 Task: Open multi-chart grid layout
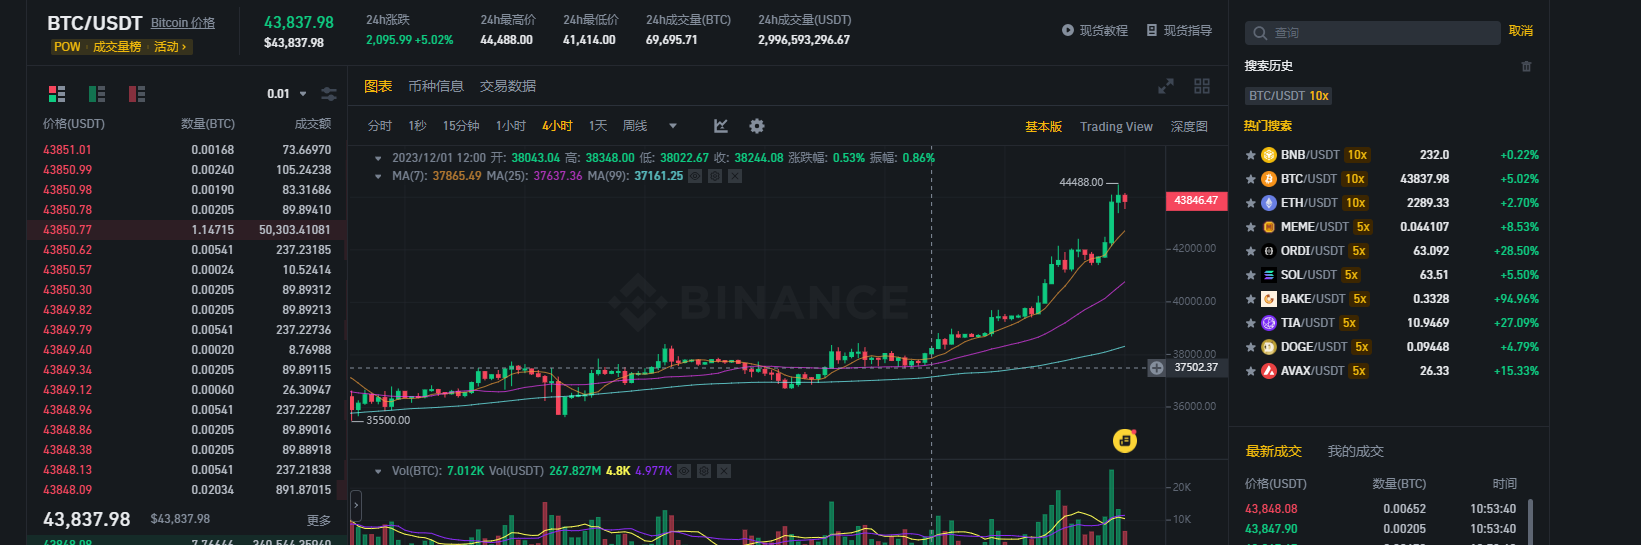coord(1202,86)
